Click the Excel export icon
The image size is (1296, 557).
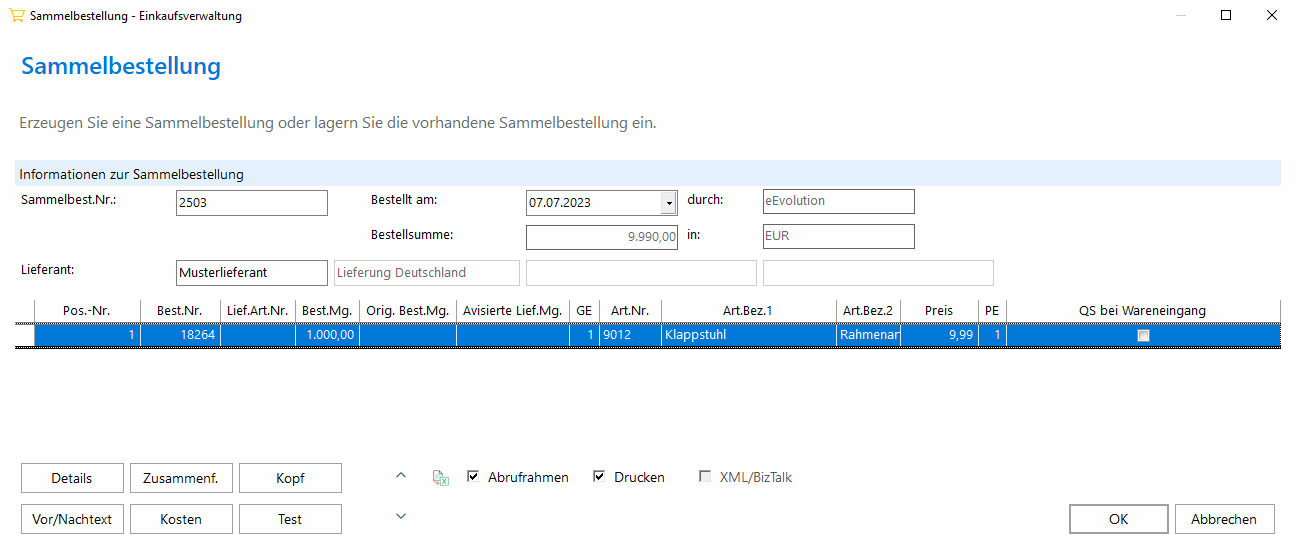pos(440,478)
